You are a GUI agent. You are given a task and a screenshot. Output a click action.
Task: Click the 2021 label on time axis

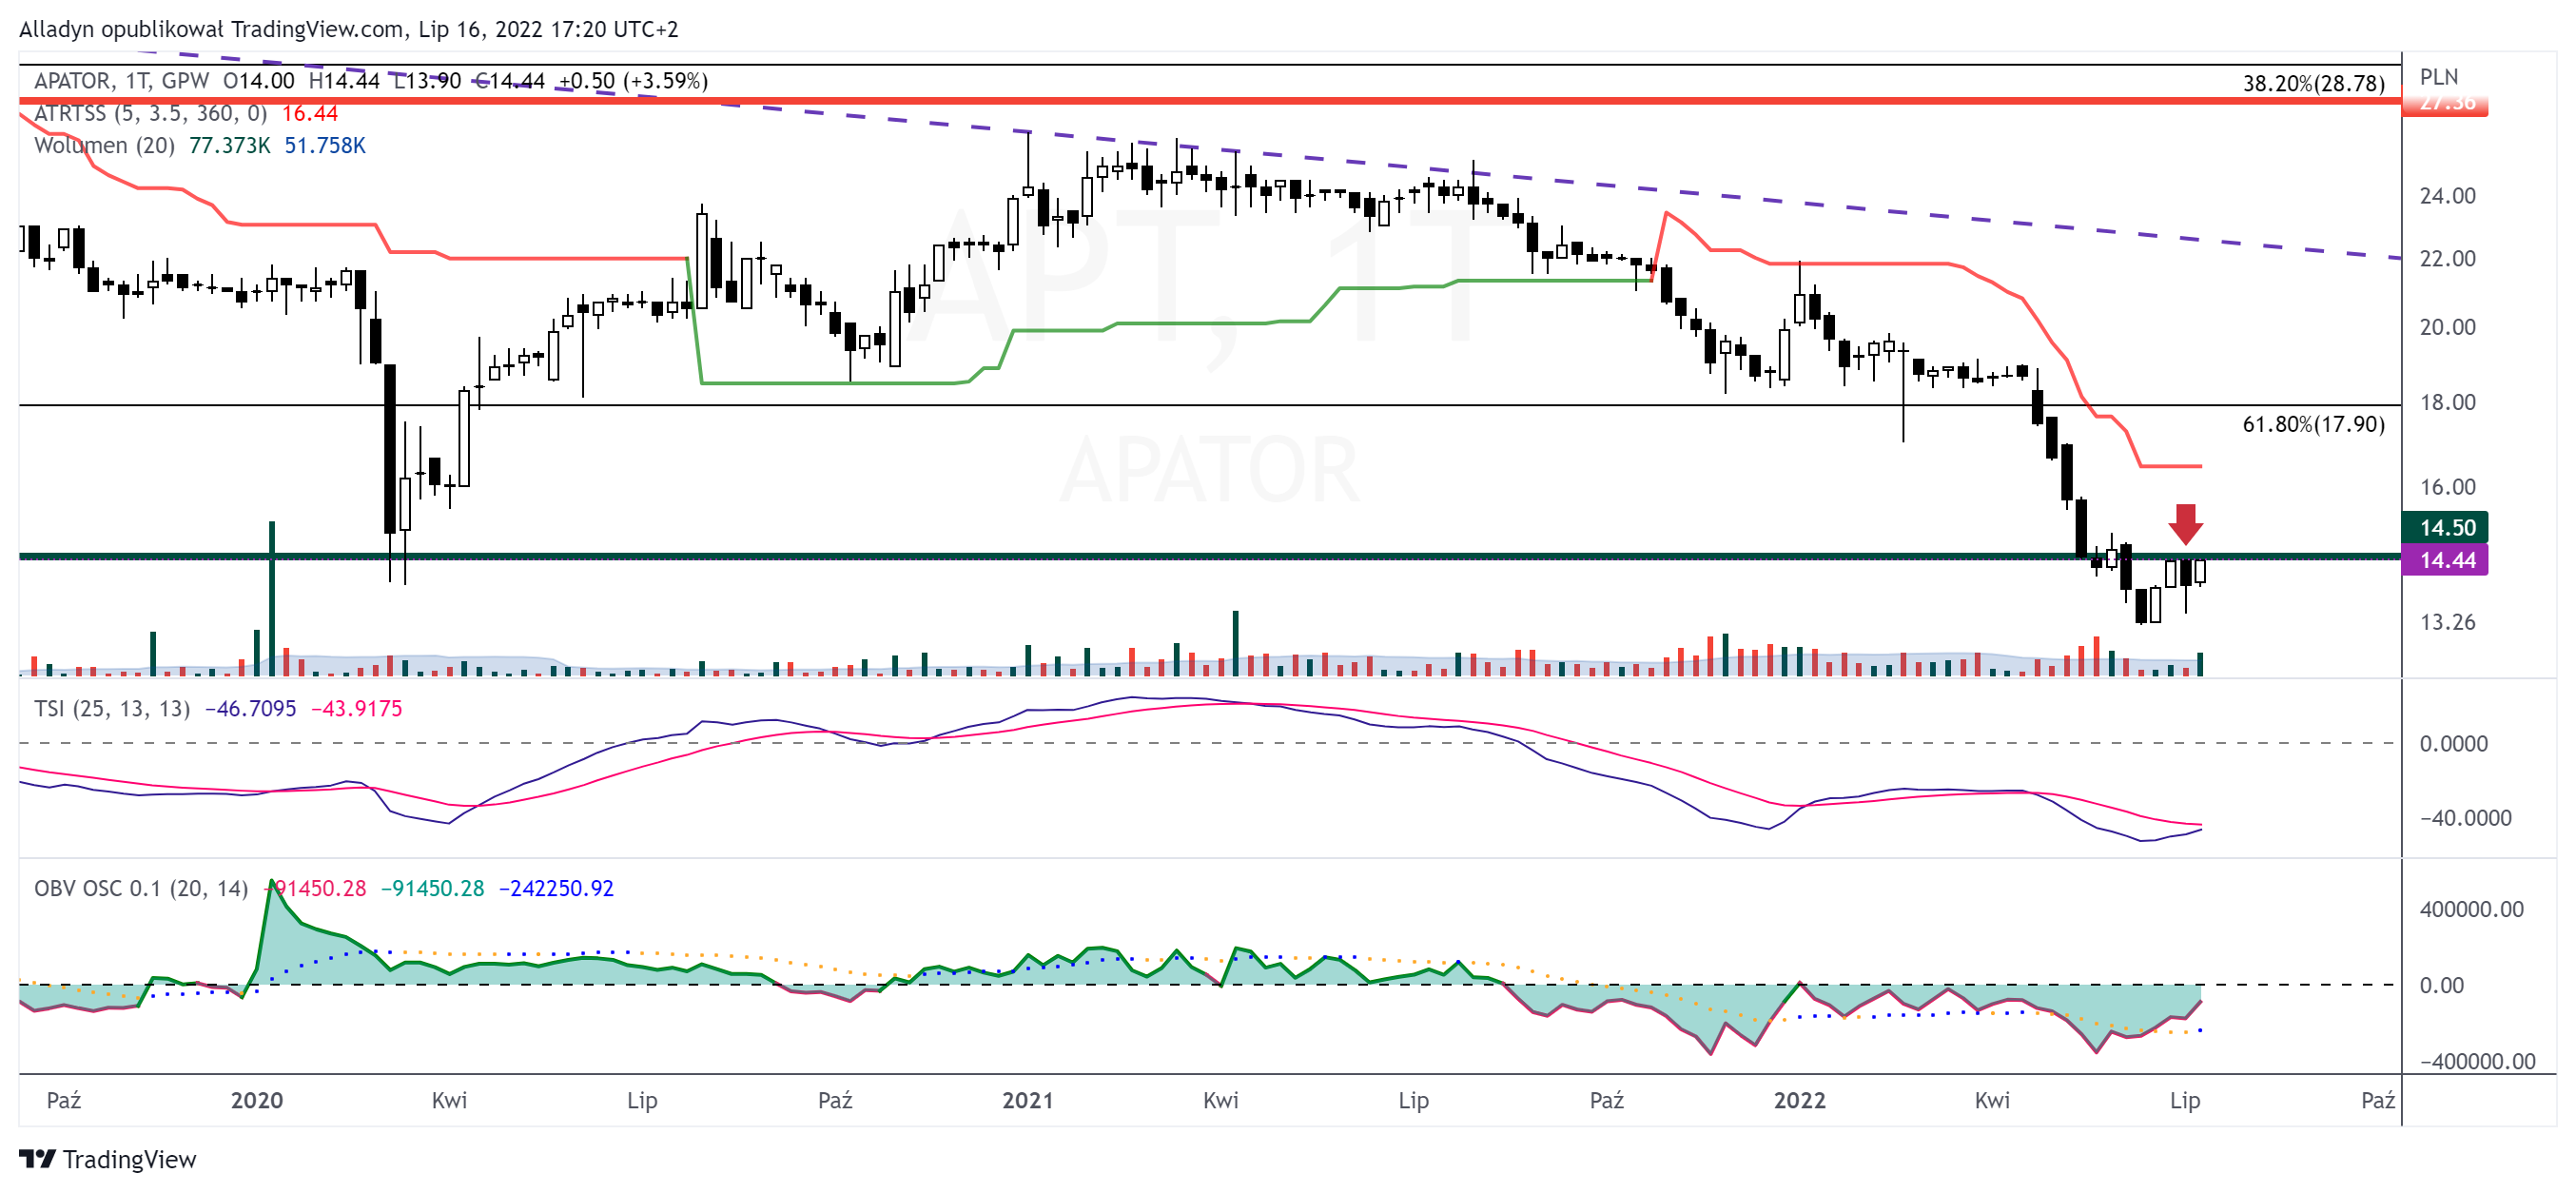(x=1028, y=1100)
